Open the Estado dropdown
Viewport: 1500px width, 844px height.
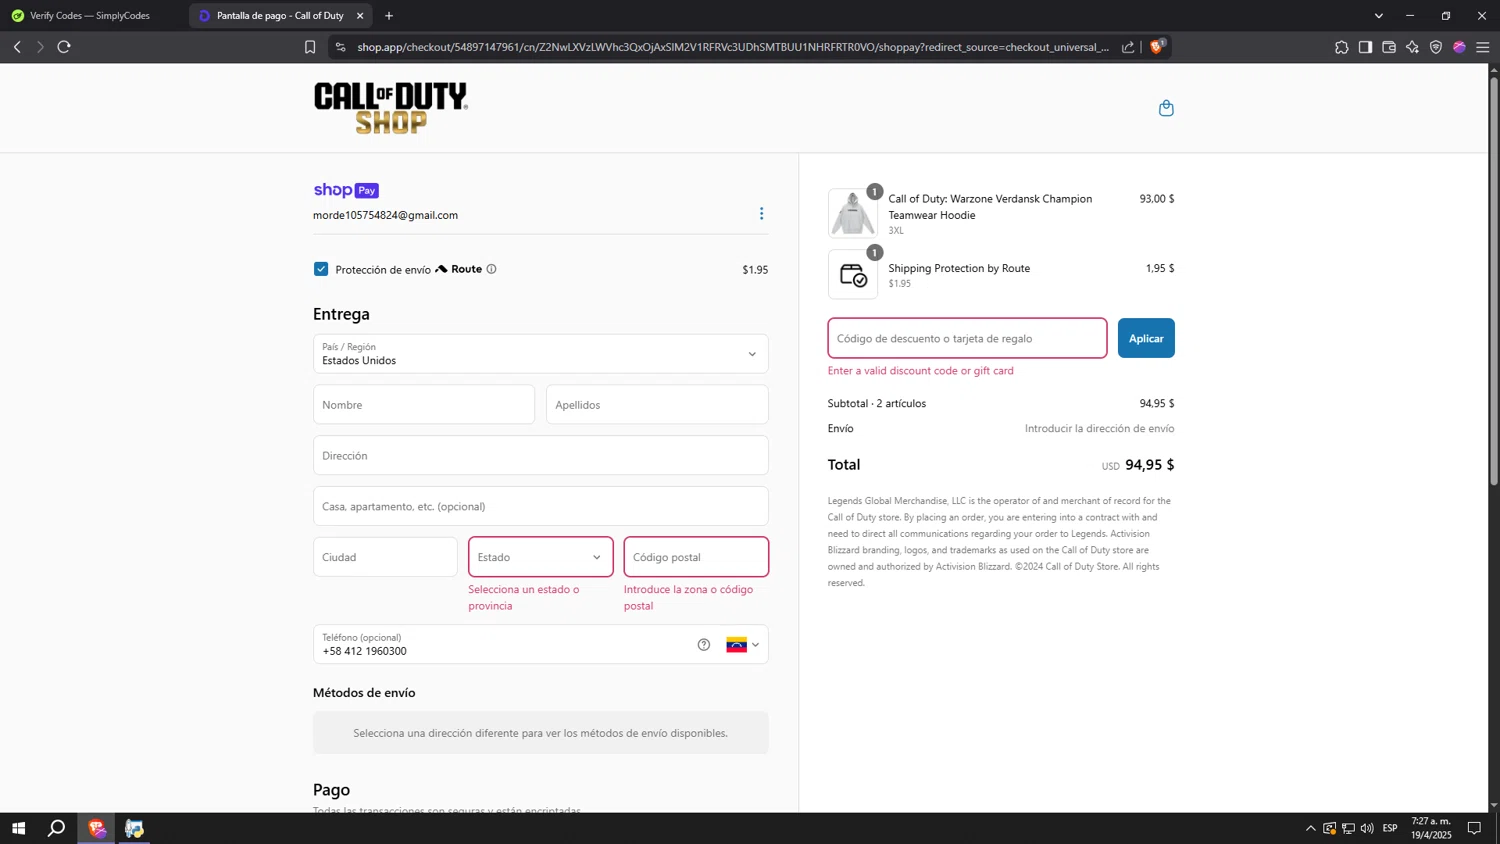pyautogui.click(x=541, y=557)
